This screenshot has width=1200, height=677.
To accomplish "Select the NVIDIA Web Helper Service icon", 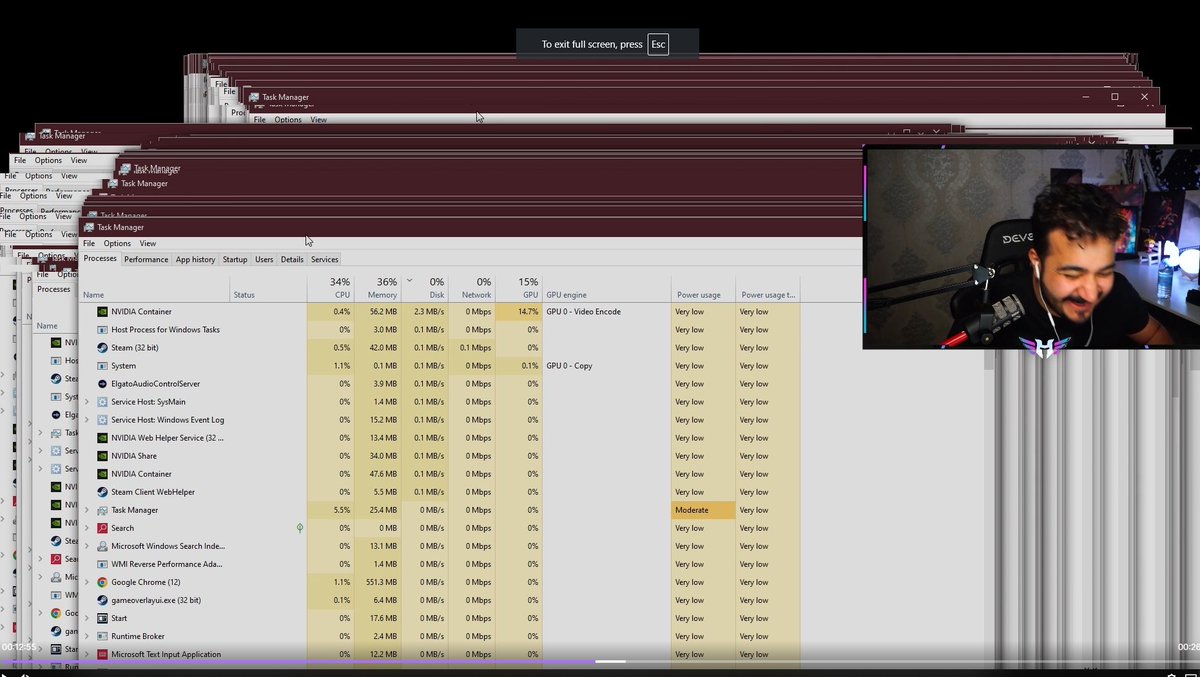I will coord(102,438).
